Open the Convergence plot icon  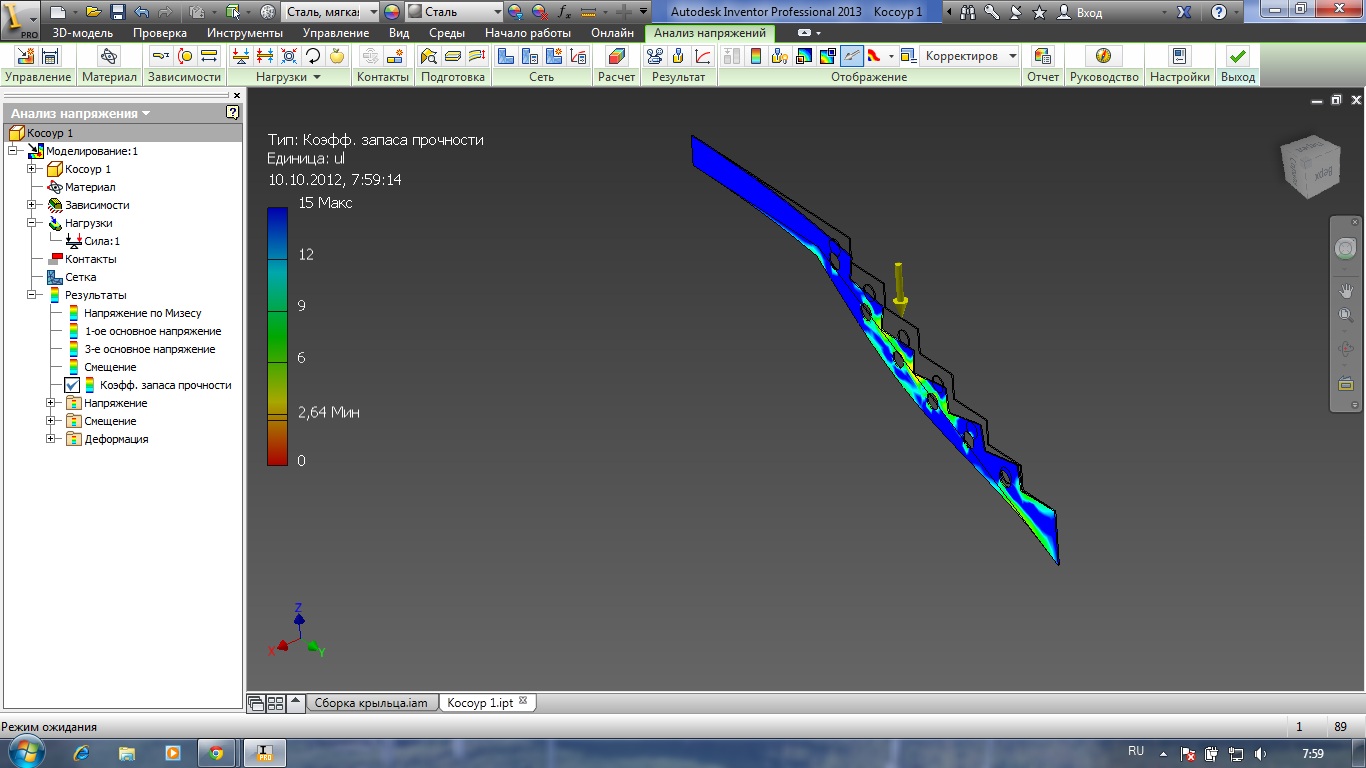pos(703,56)
